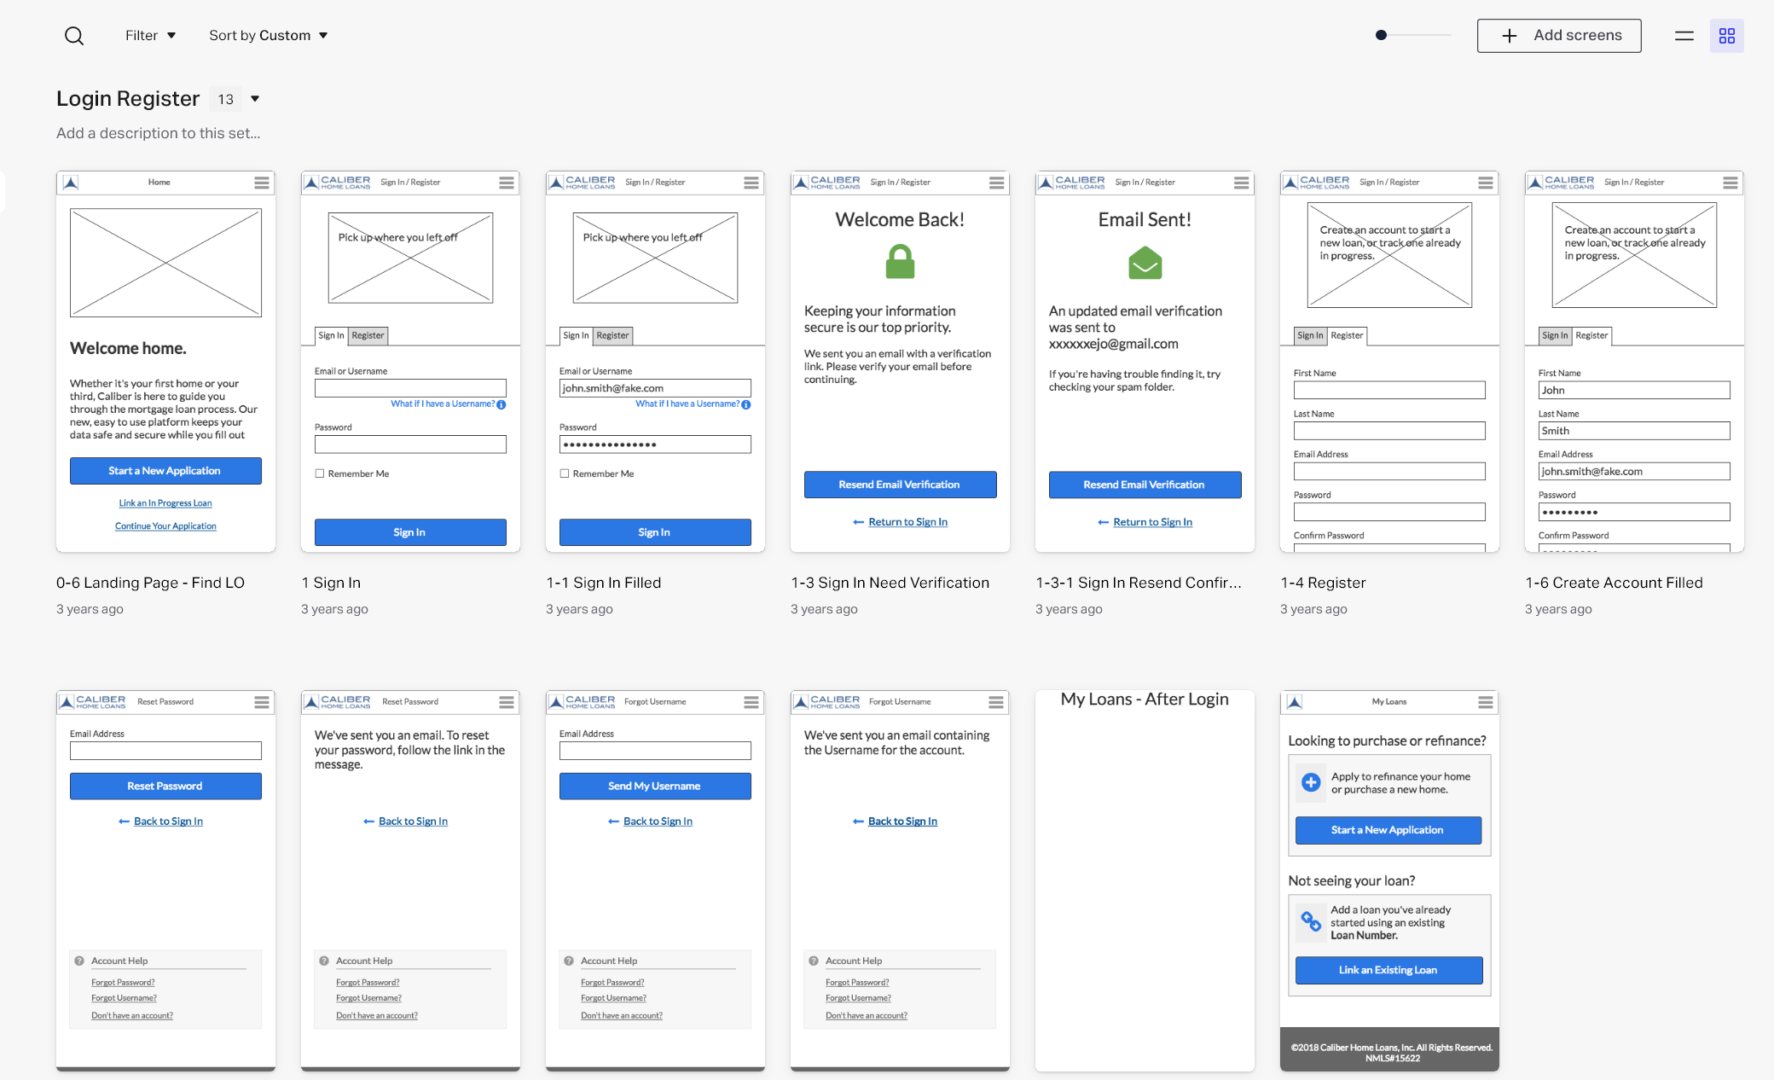Expand the Login Register set menu arrow

pos(255,99)
